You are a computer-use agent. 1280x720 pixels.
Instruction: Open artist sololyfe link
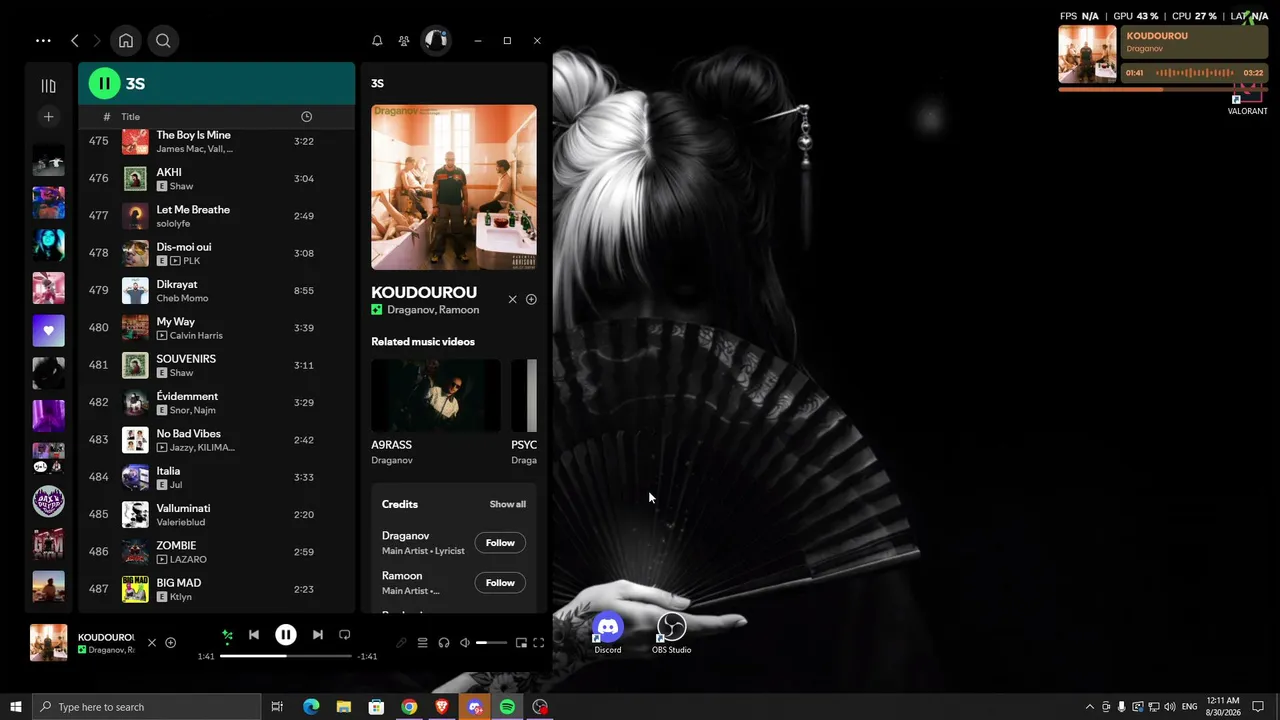pos(173,224)
